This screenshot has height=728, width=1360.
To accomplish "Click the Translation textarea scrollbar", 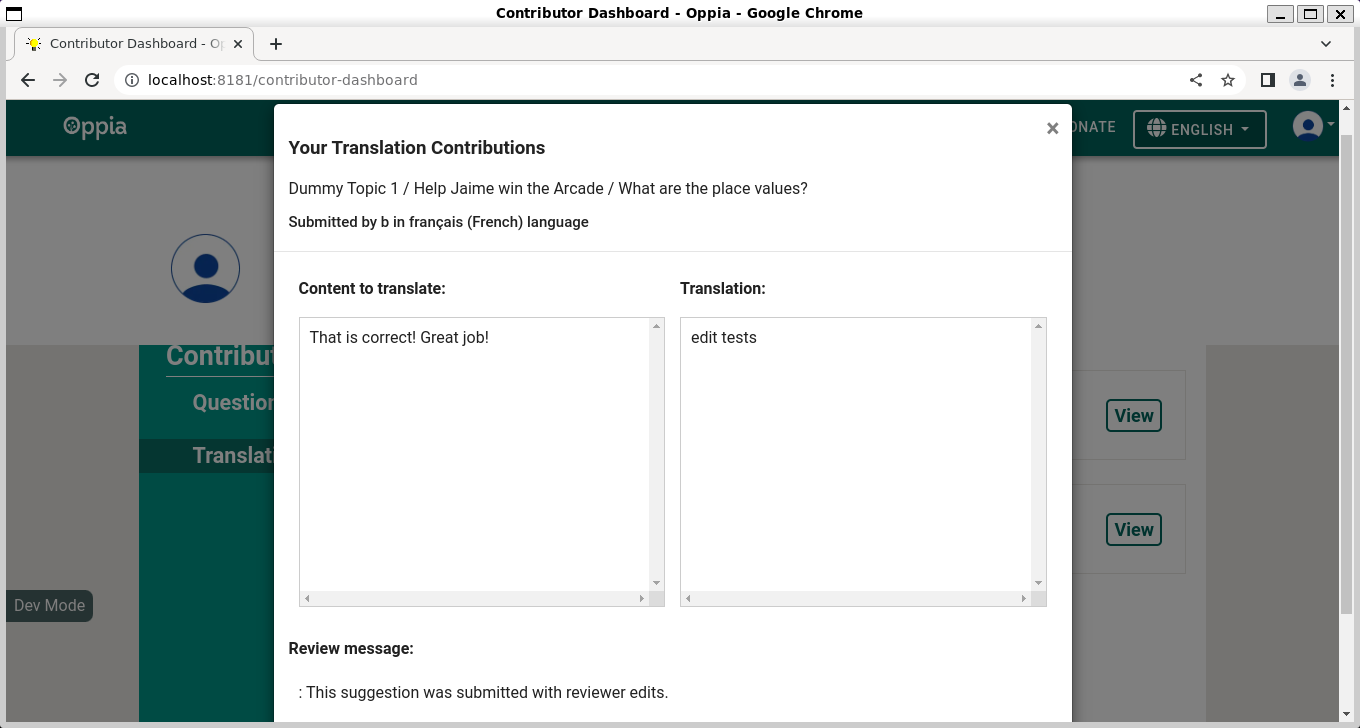I will coord(1038,455).
